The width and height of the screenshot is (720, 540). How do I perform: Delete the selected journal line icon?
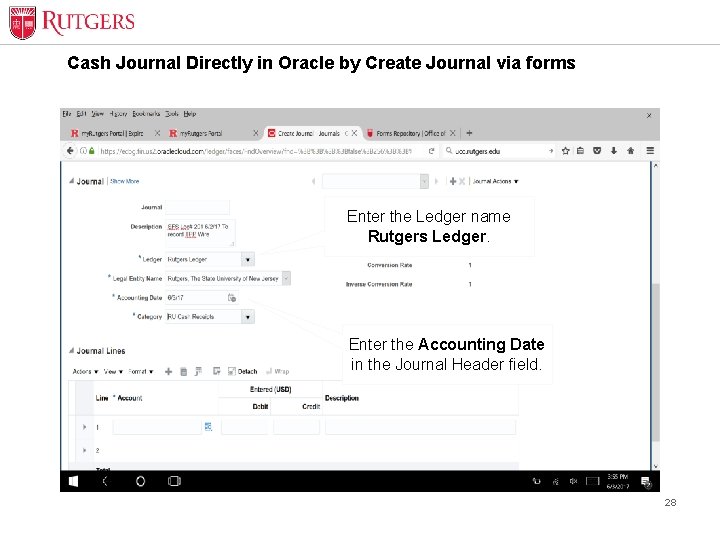tap(183, 371)
